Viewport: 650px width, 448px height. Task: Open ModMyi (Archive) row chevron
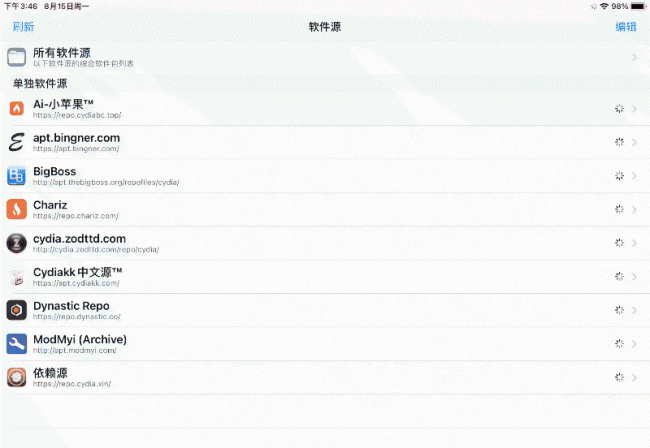(634, 344)
